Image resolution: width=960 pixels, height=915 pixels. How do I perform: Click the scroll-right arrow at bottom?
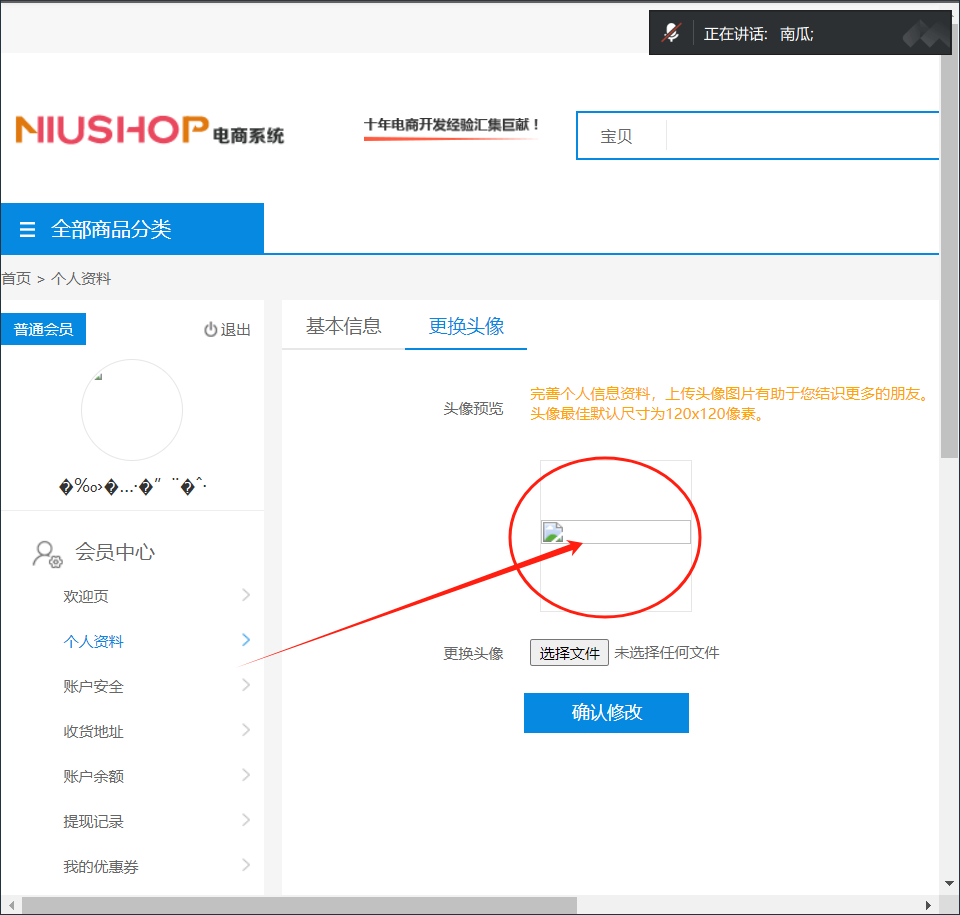click(x=928, y=905)
